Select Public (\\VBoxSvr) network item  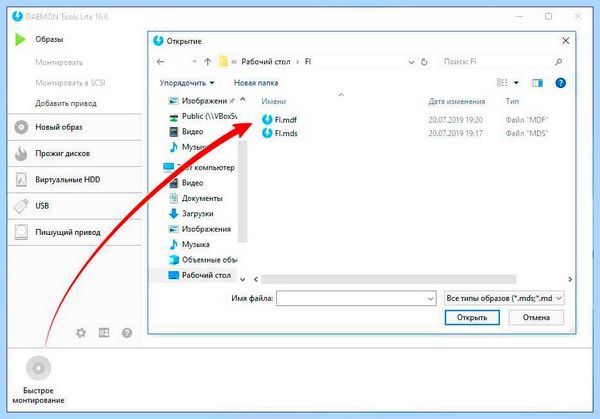203,116
